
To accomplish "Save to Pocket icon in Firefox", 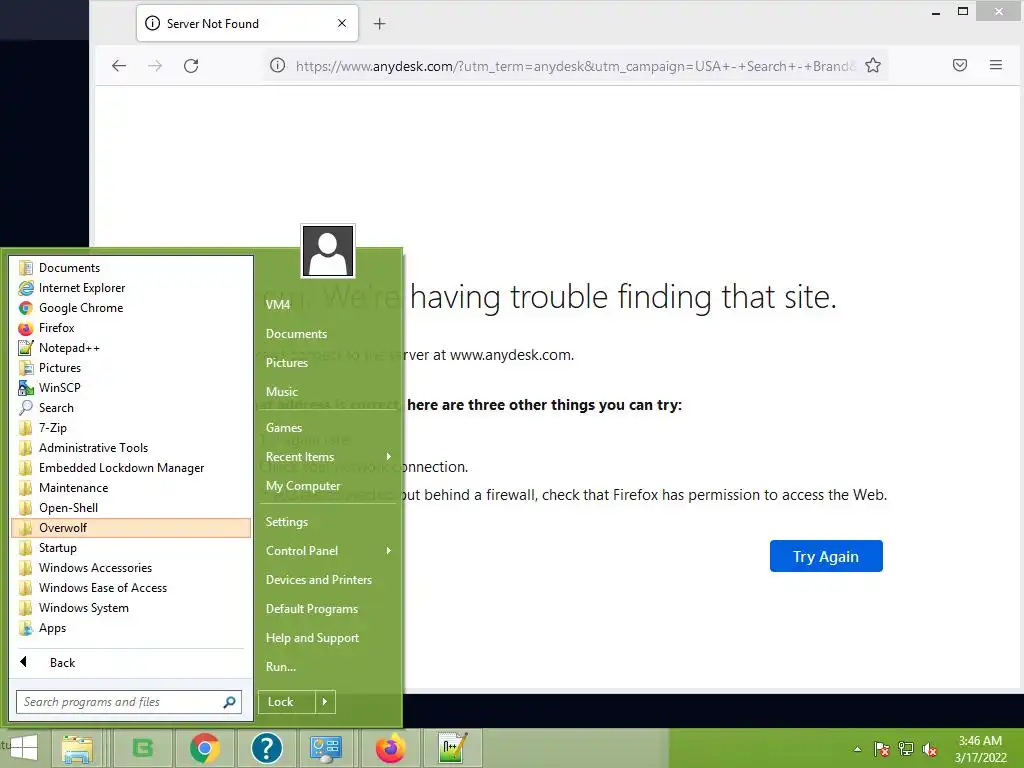I will [960, 65].
